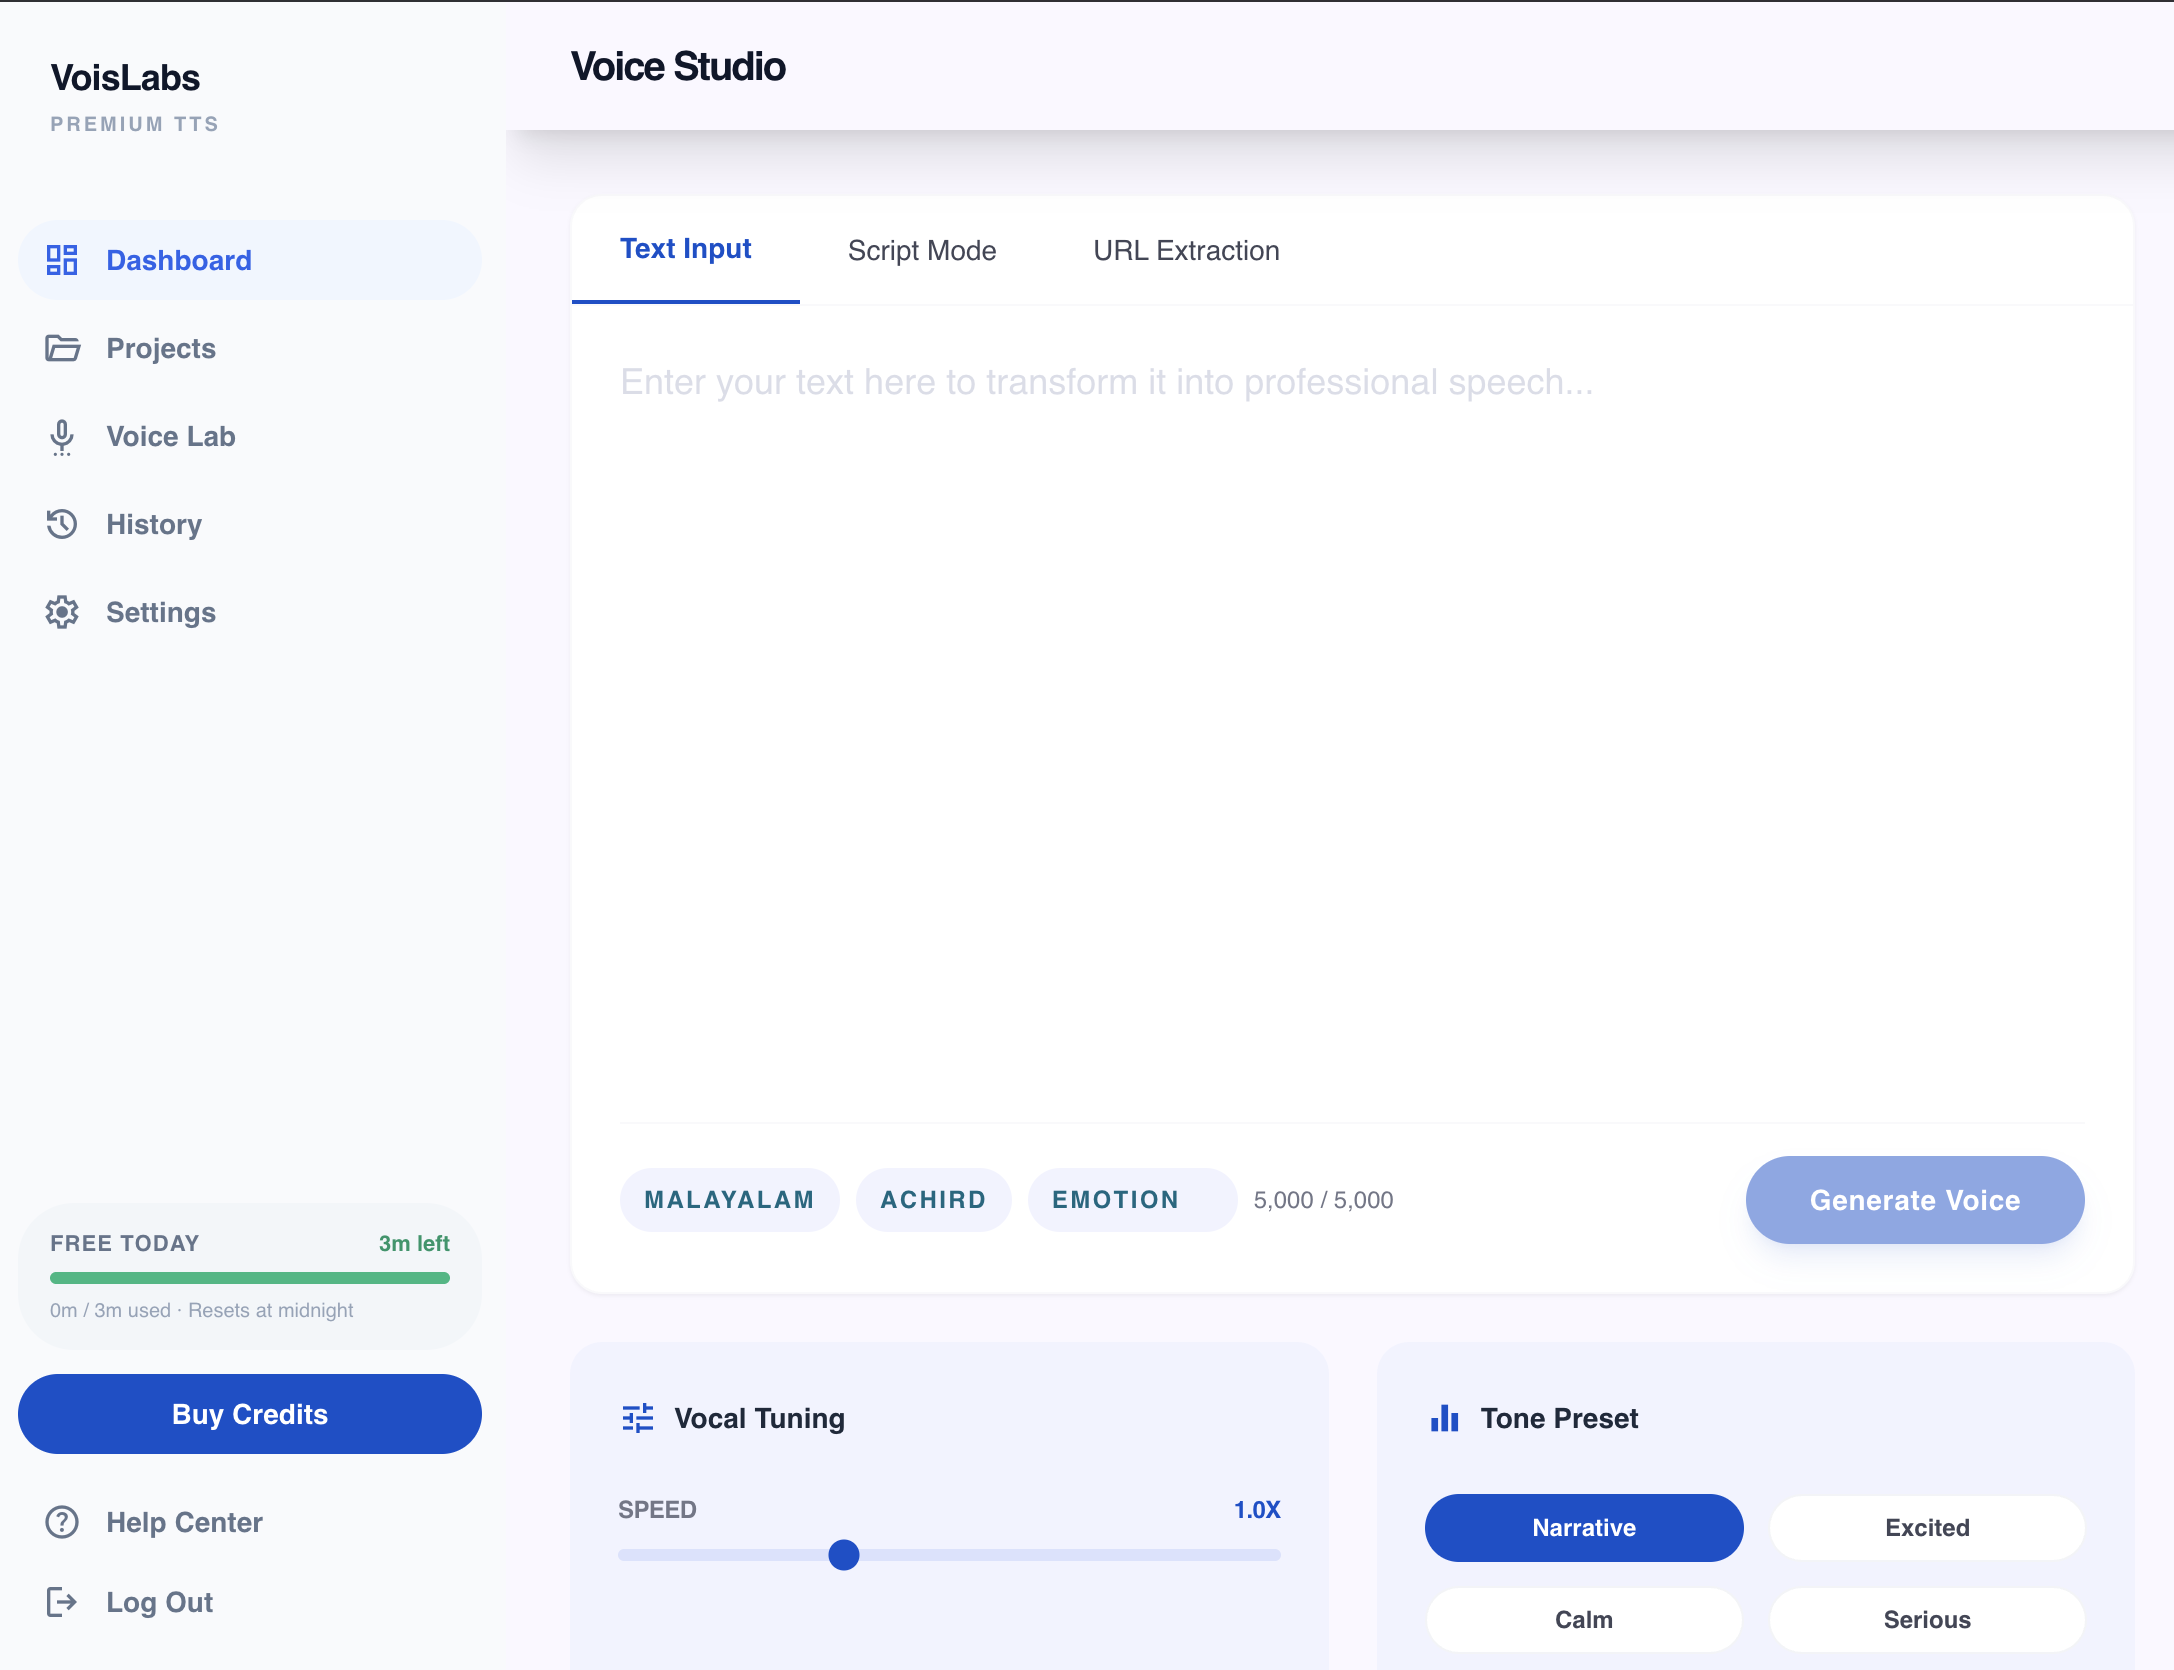
Task: Switch tone to Calm
Action: [1583, 1619]
